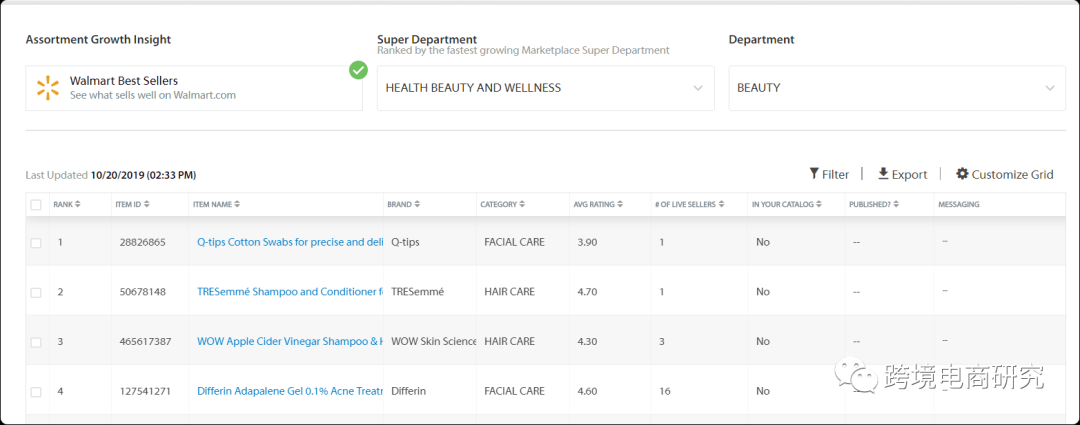Check the box for the Q-tips row
1080x425 pixels.
click(36, 242)
